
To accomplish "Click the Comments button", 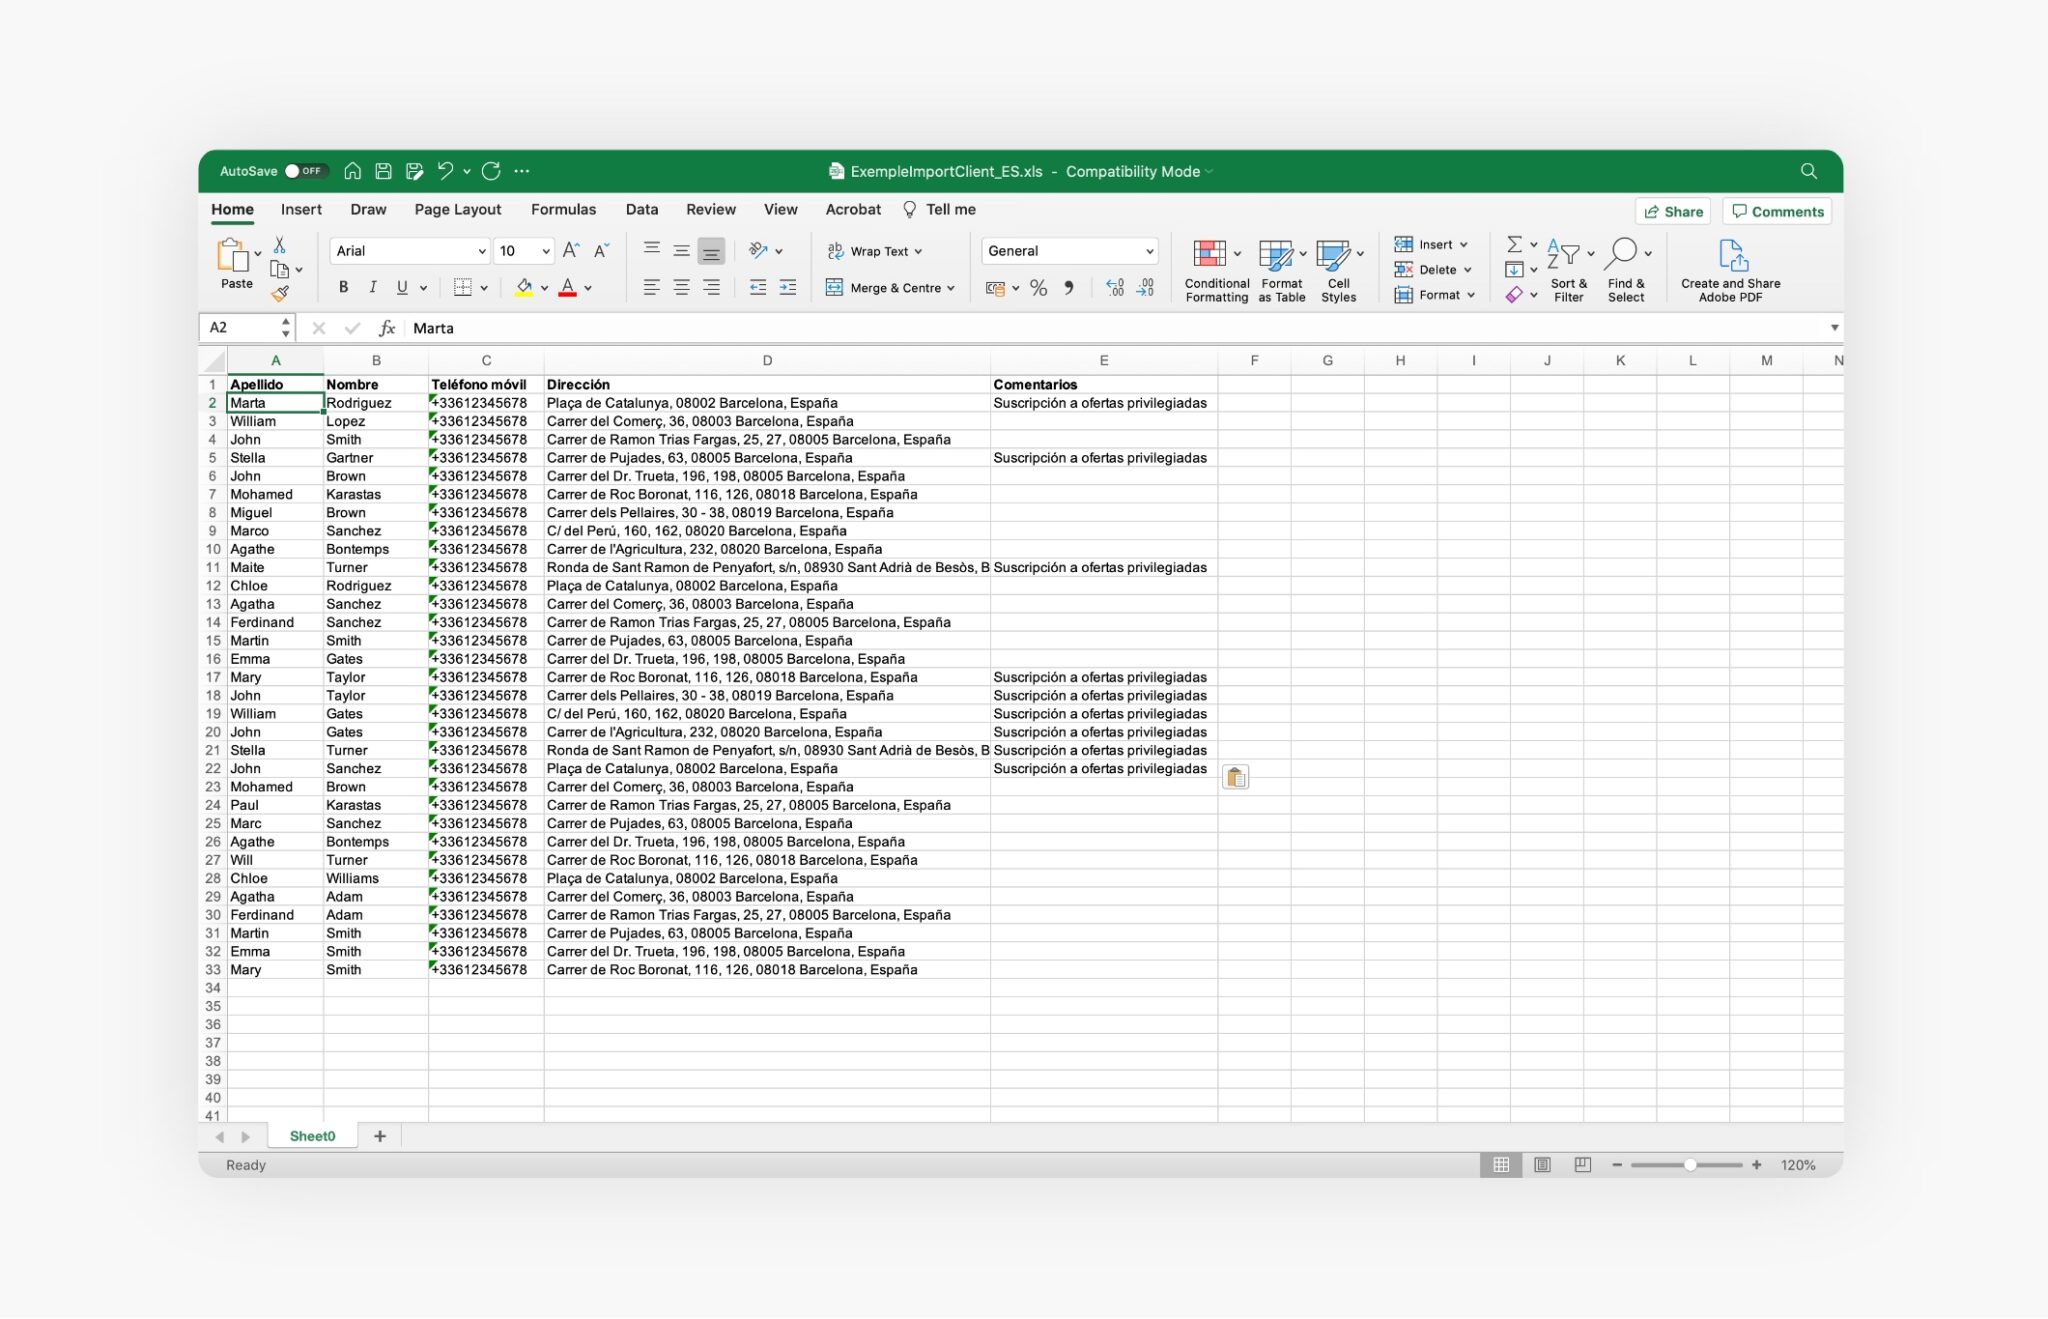I will tap(1777, 211).
